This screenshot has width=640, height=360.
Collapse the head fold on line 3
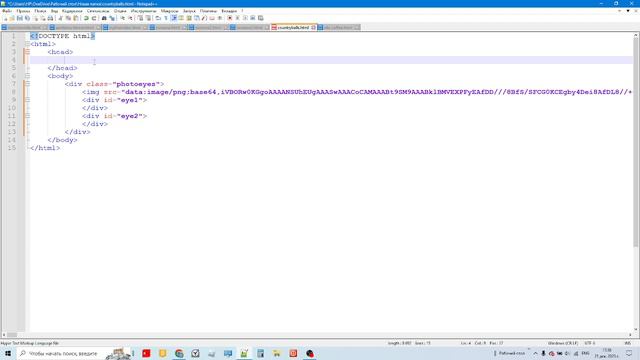pos(28,52)
